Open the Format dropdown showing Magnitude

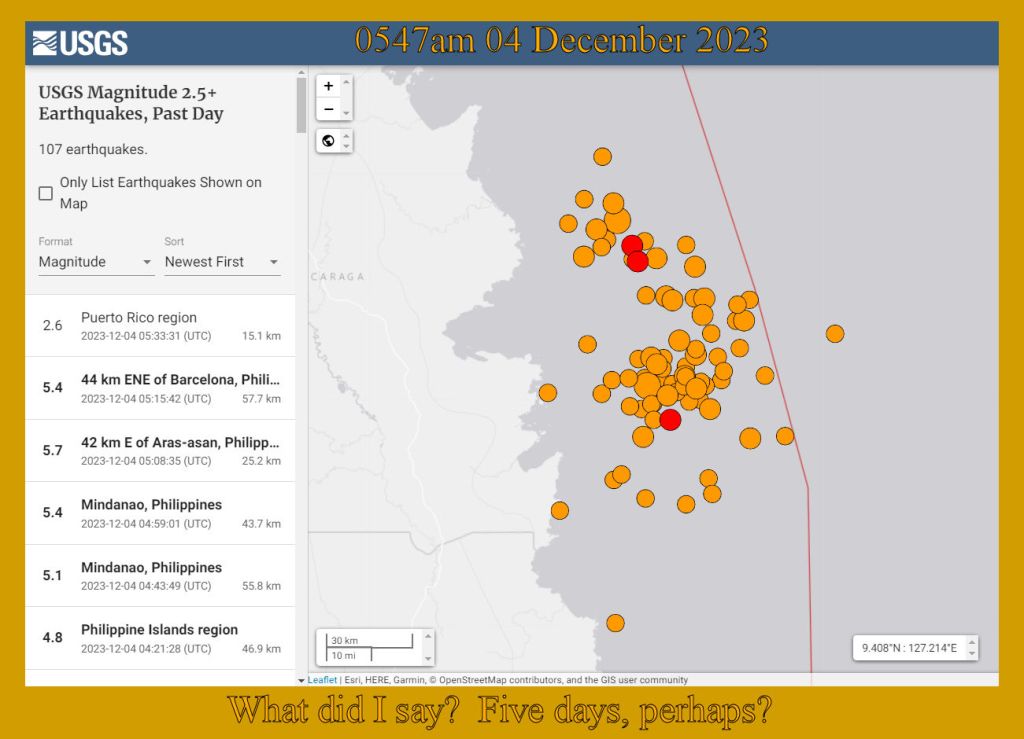tap(96, 262)
